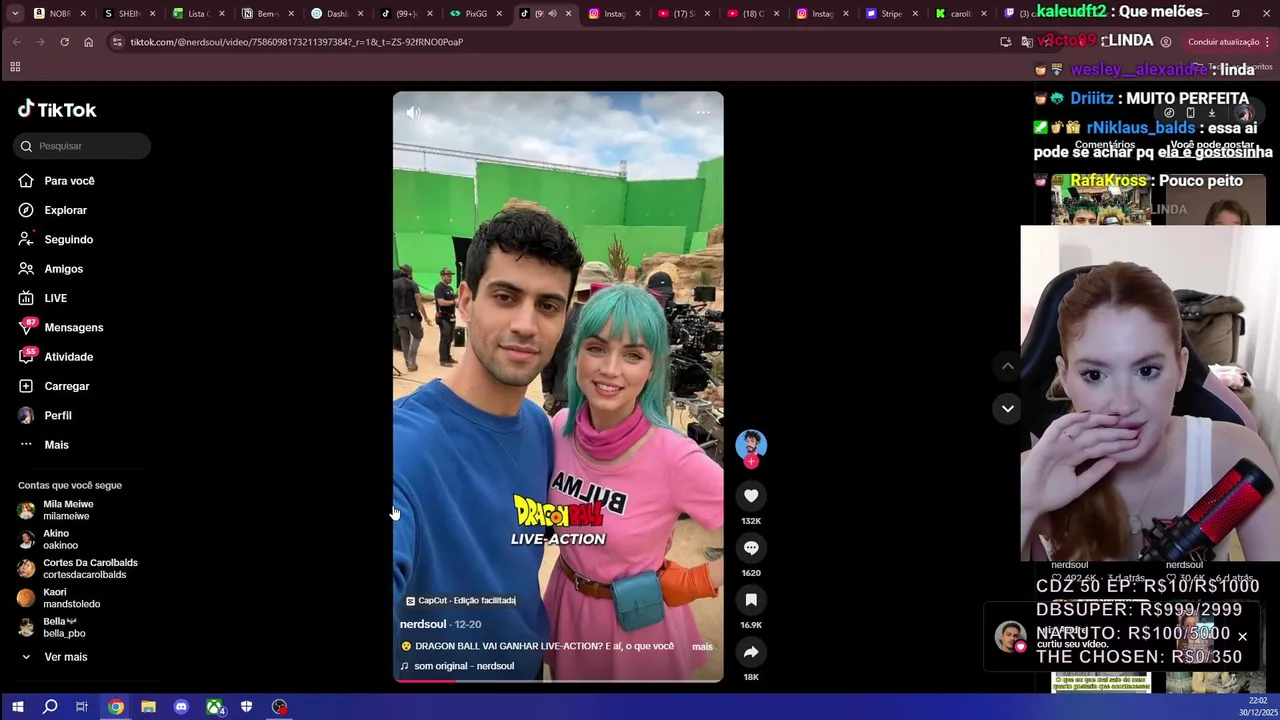Open nerdsoul creator avatar beside the video
Image resolution: width=1280 pixels, height=720 pixels.
(751, 445)
